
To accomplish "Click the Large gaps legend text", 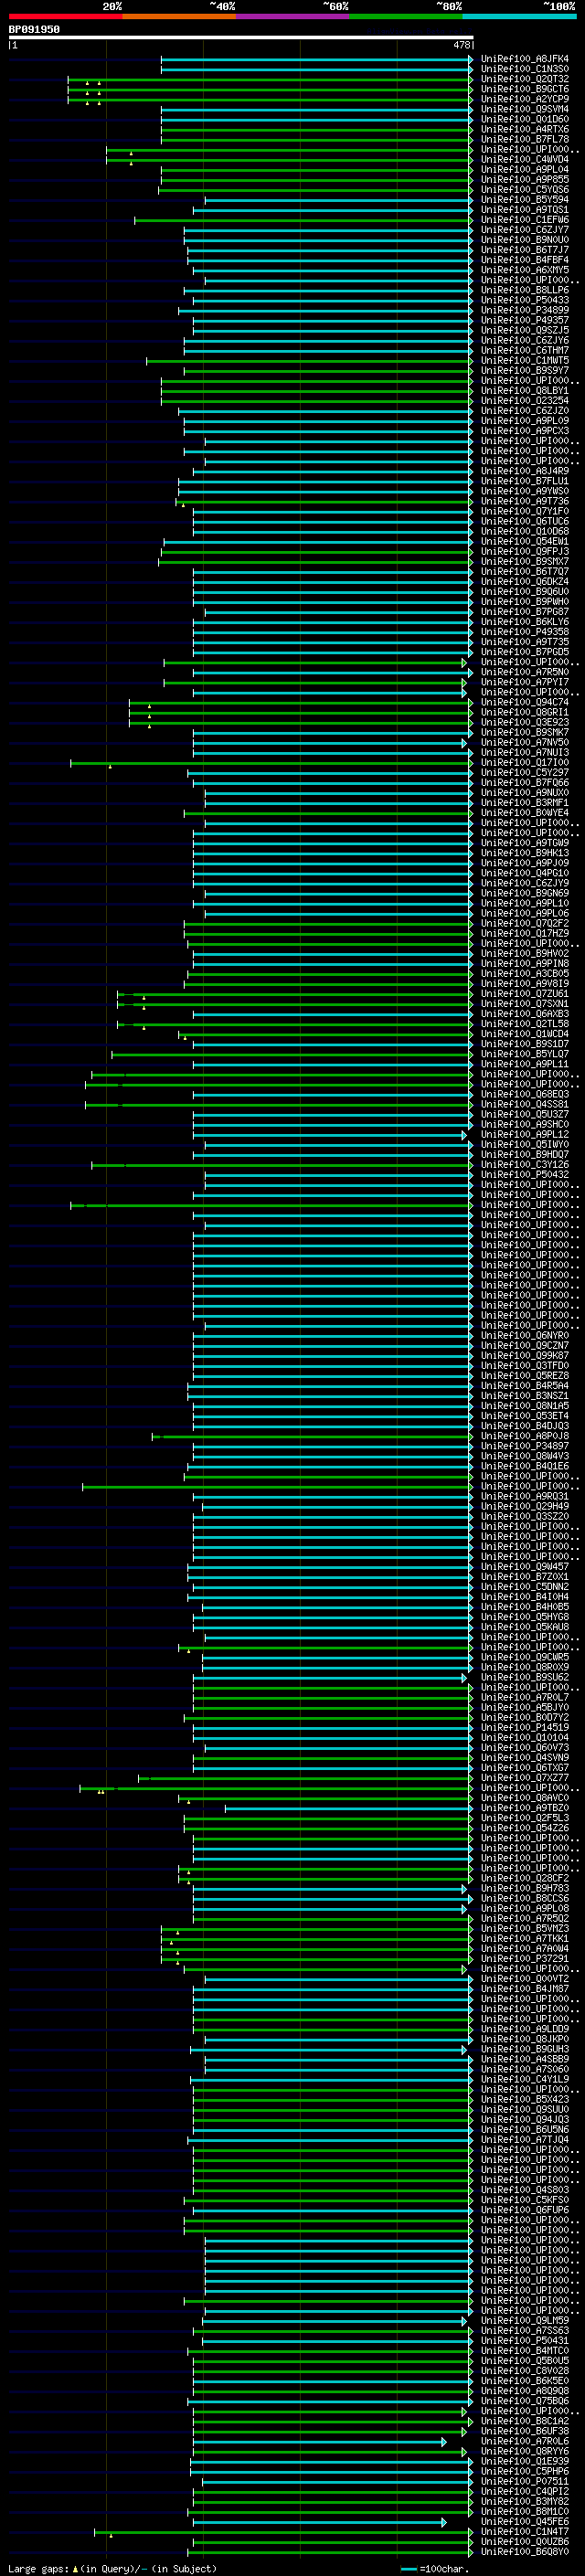I will pyautogui.click(x=38, y=2568).
